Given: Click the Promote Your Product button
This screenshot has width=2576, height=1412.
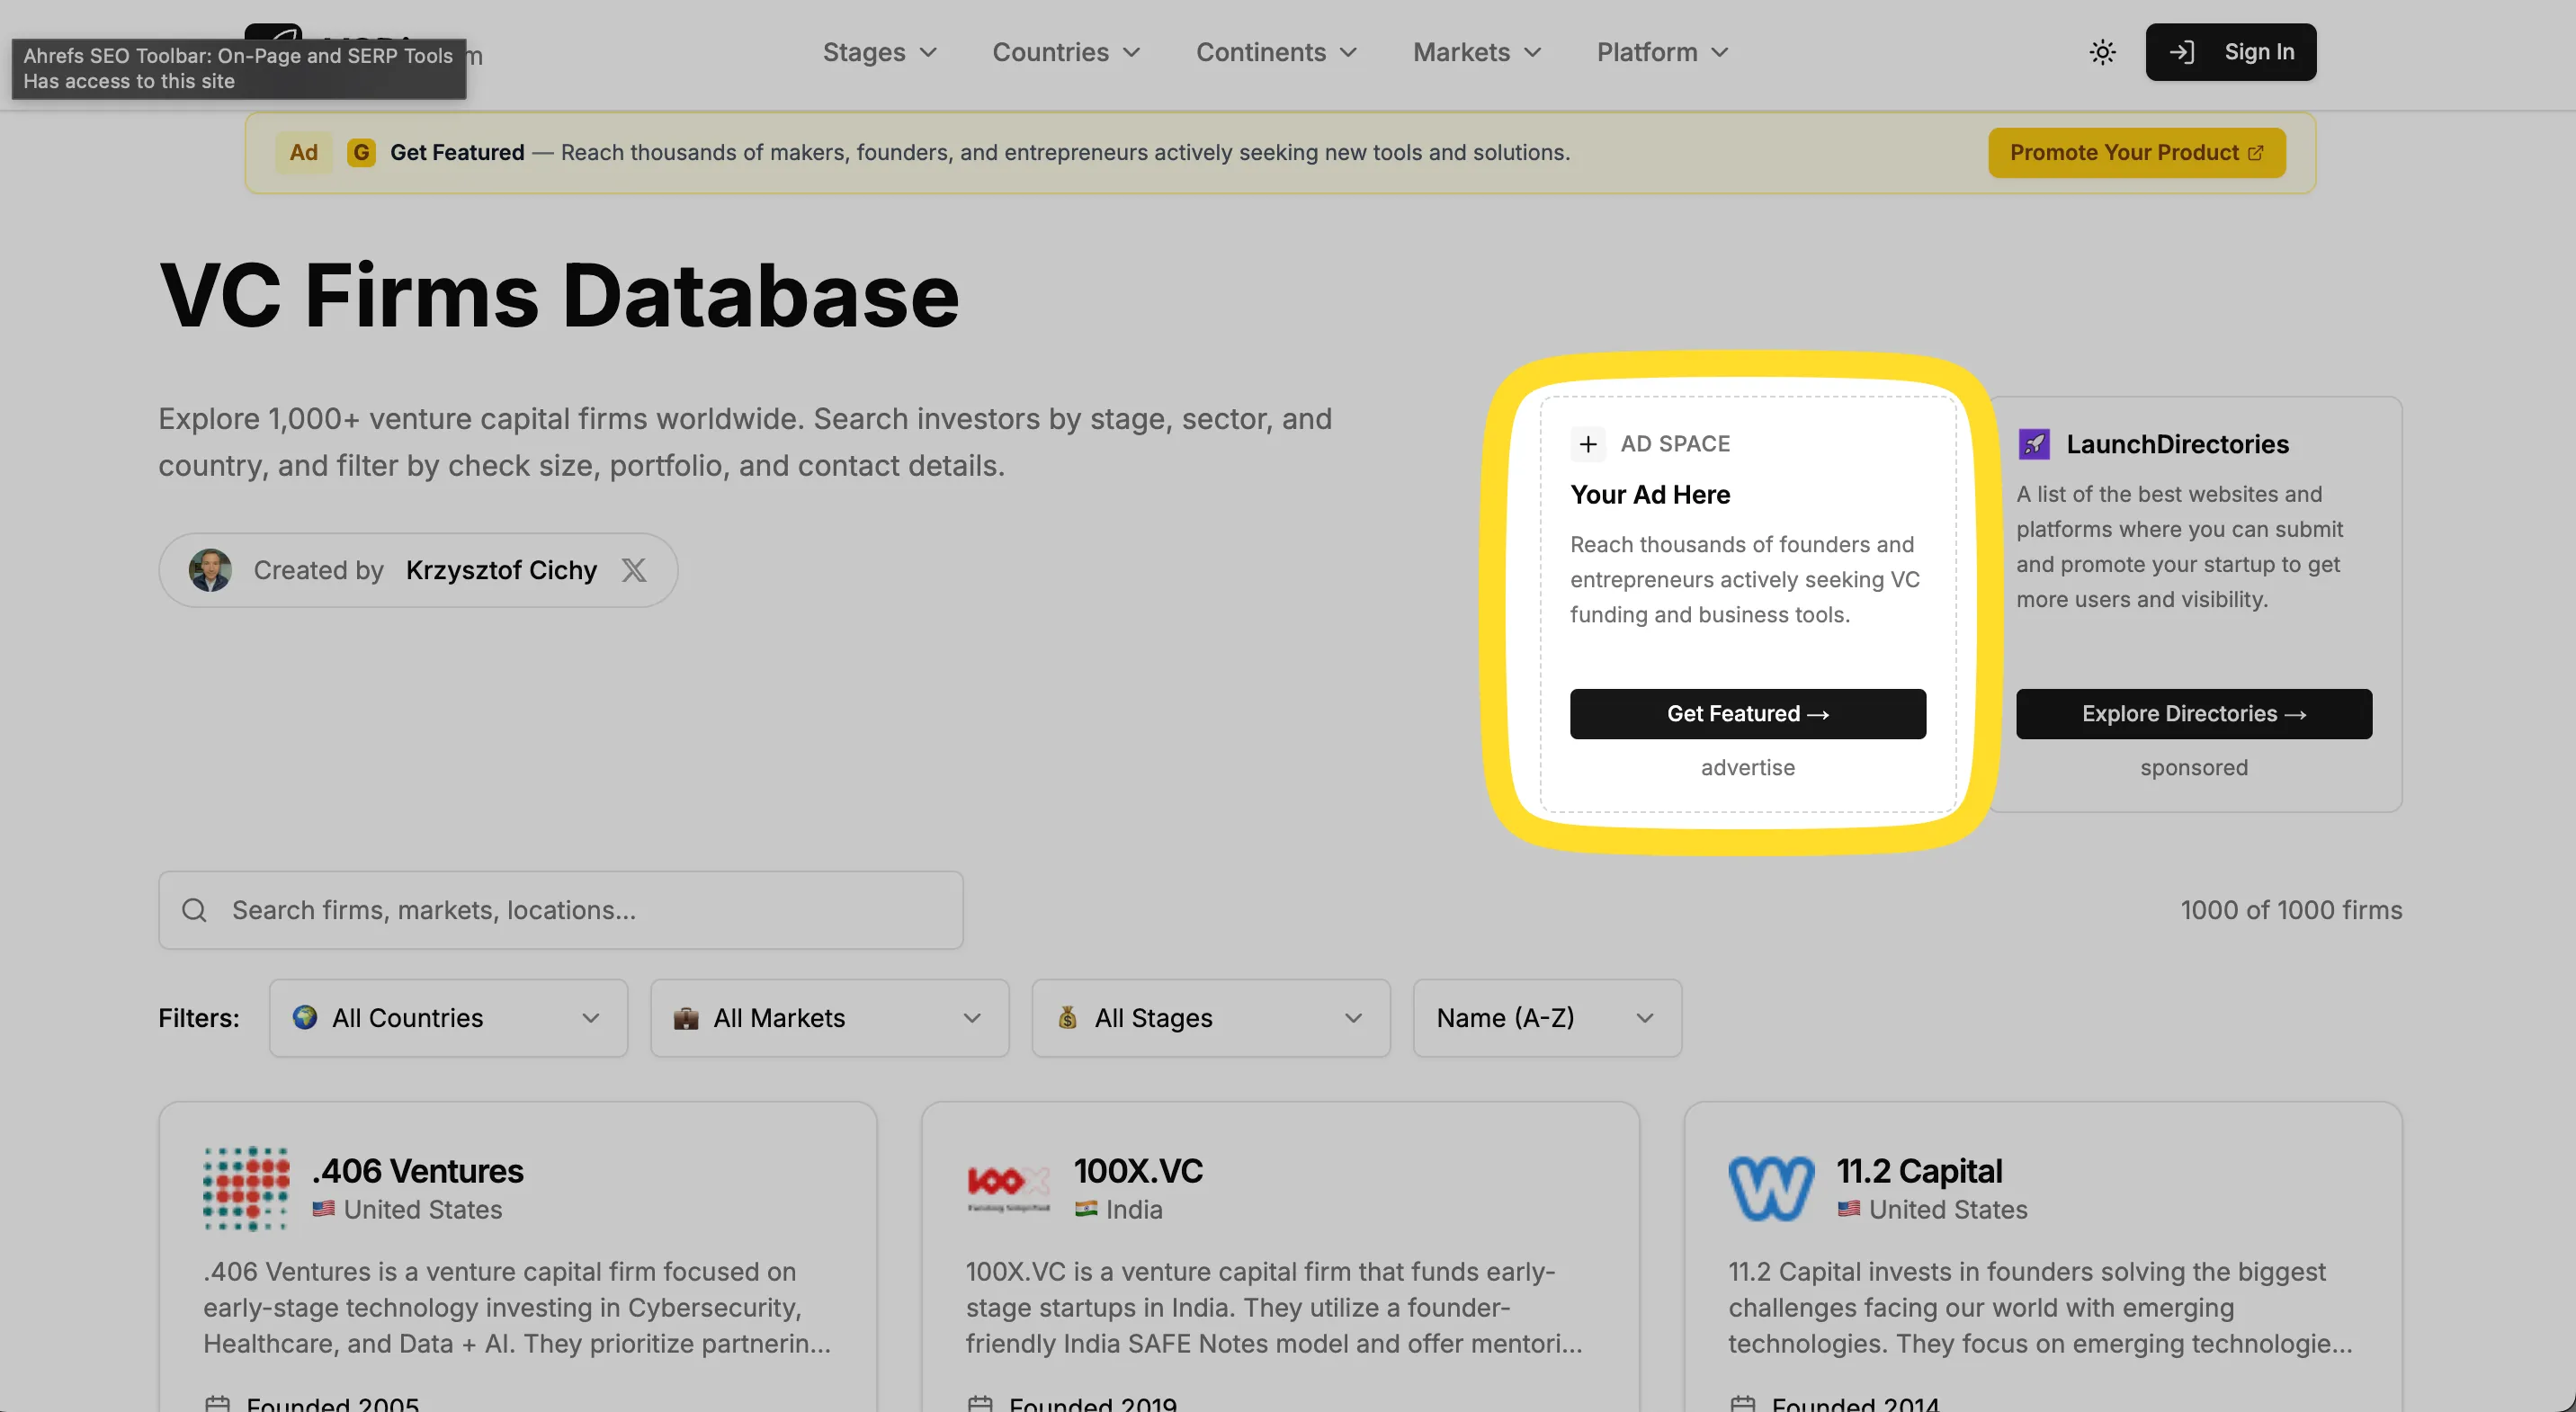Looking at the screenshot, I should click(x=2136, y=153).
